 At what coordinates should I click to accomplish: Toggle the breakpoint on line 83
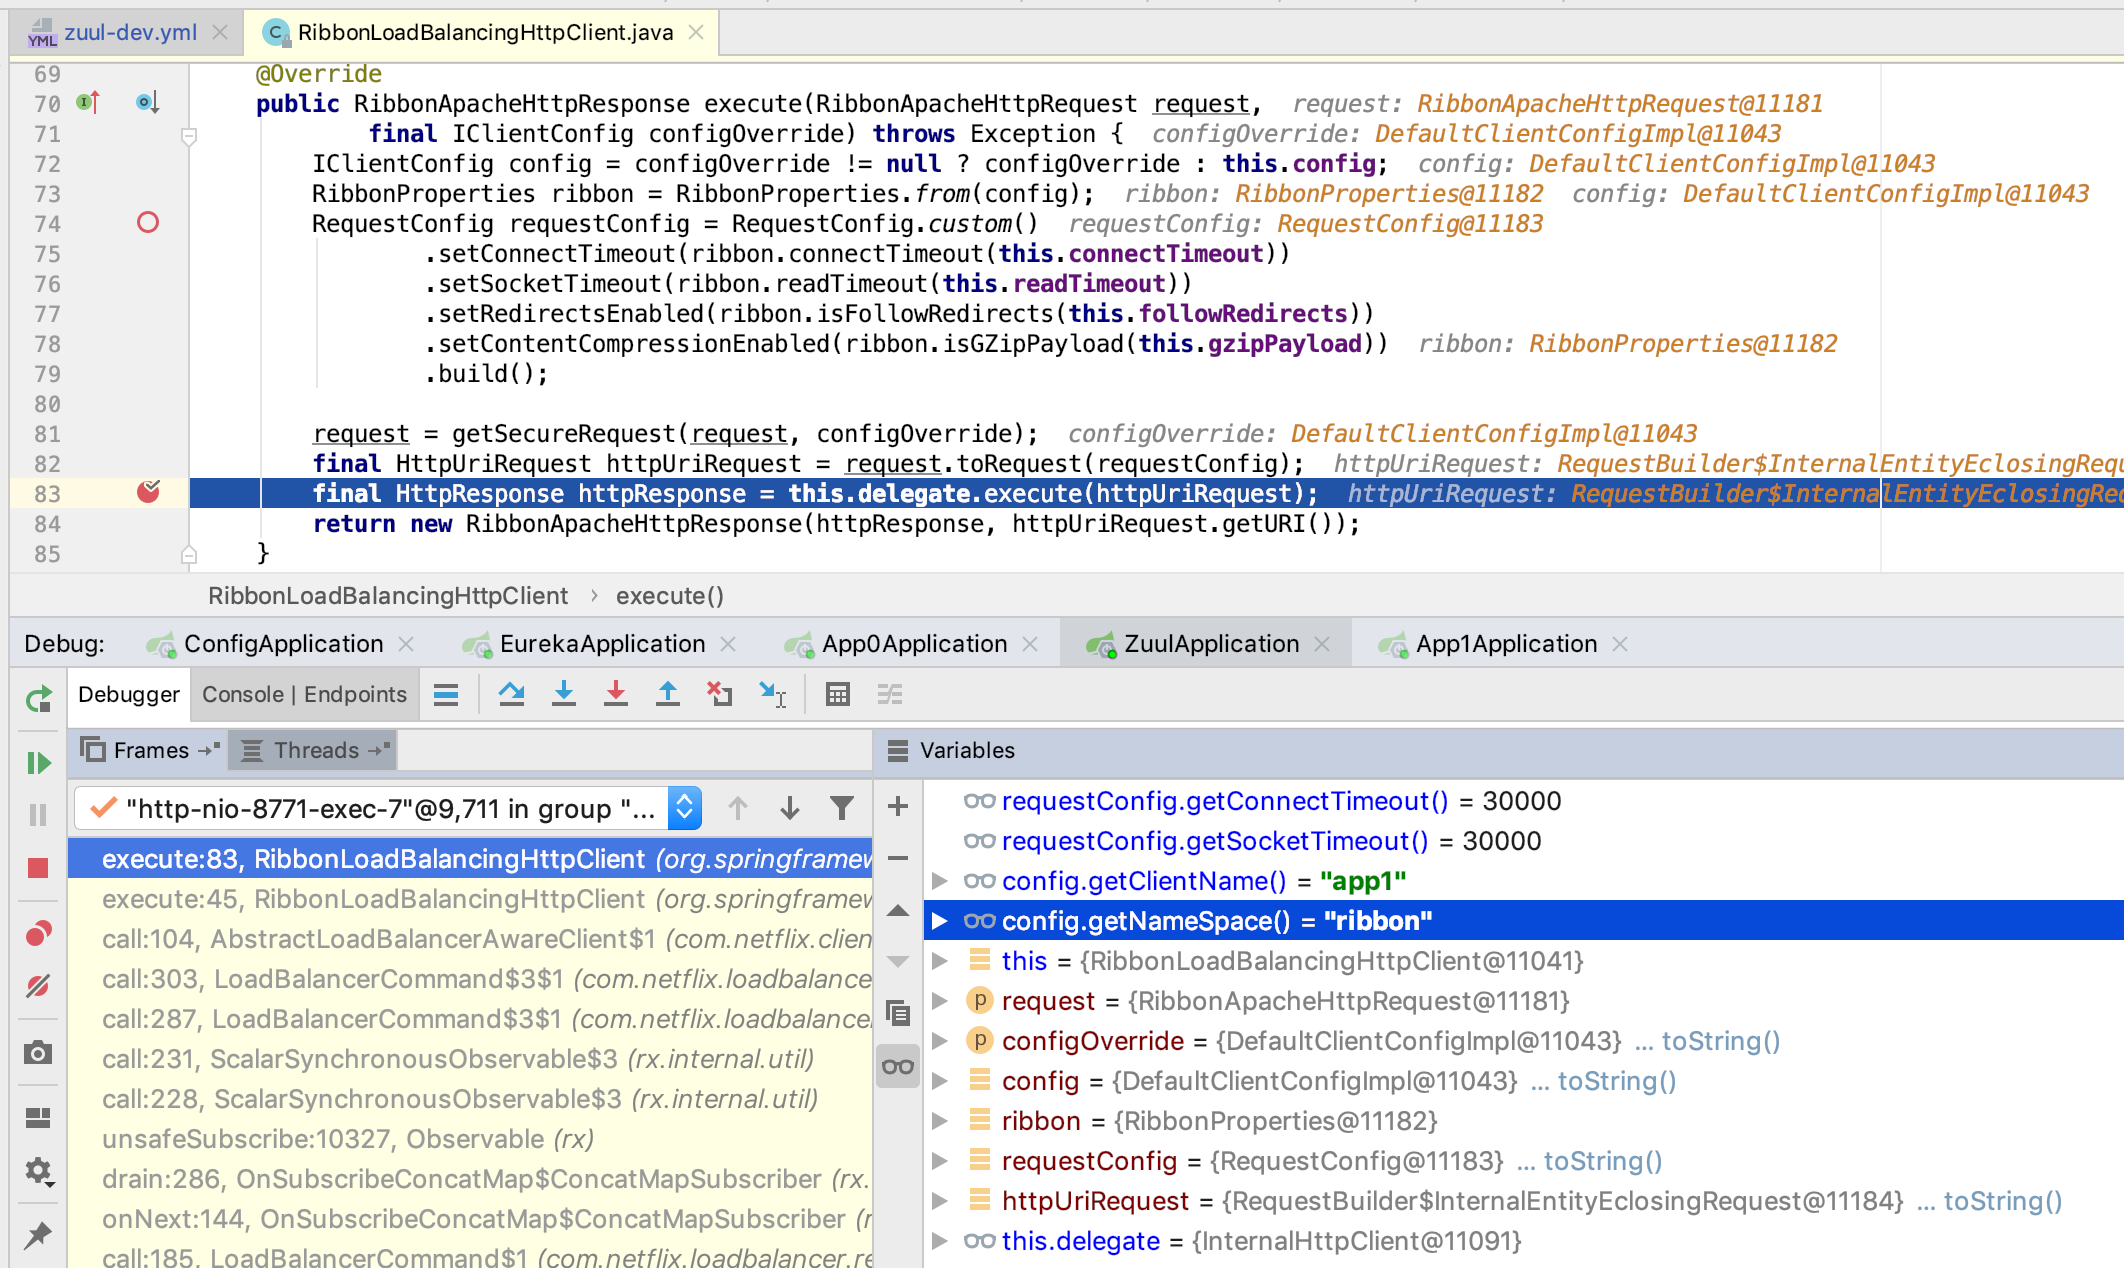pos(148,491)
